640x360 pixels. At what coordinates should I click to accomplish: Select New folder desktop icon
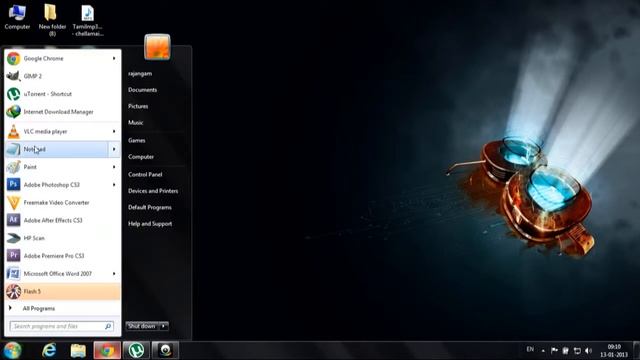(52, 20)
